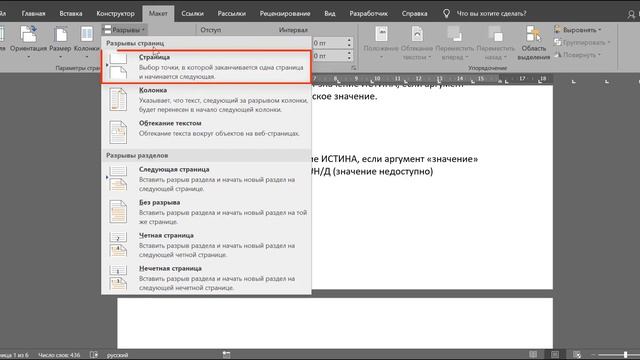Click the 'Разрывы разделов' menu header
The image size is (640, 360).
tap(137, 155)
